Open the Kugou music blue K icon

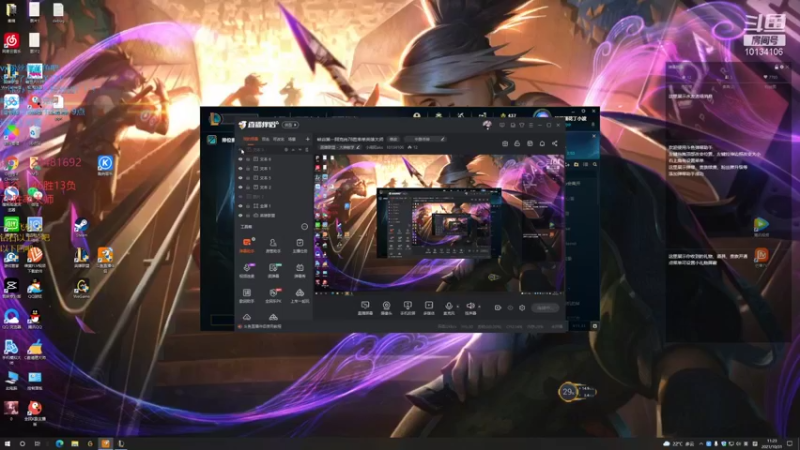(105, 165)
